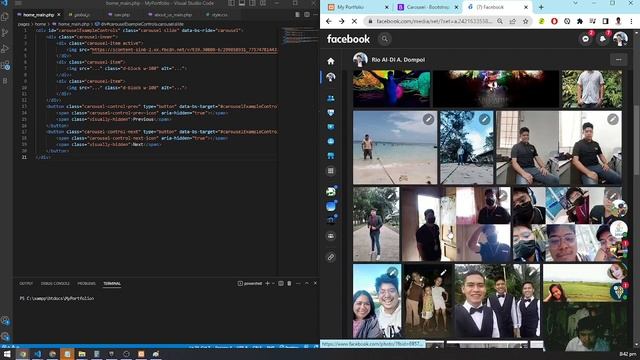Kill terminal using trash icon
The image size is (640, 360).
tap(289, 283)
